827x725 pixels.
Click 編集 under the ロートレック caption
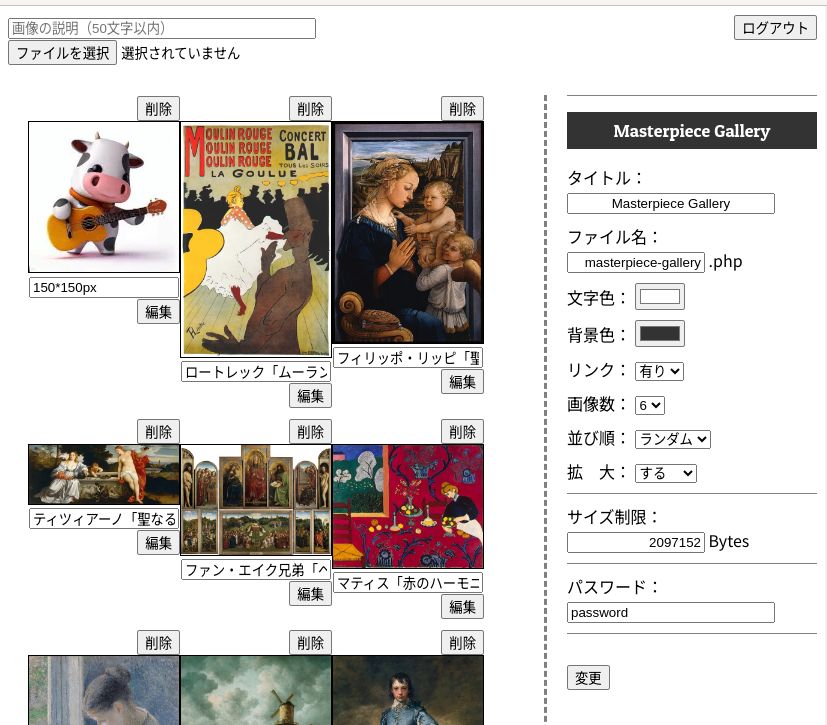click(x=310, y=396)
